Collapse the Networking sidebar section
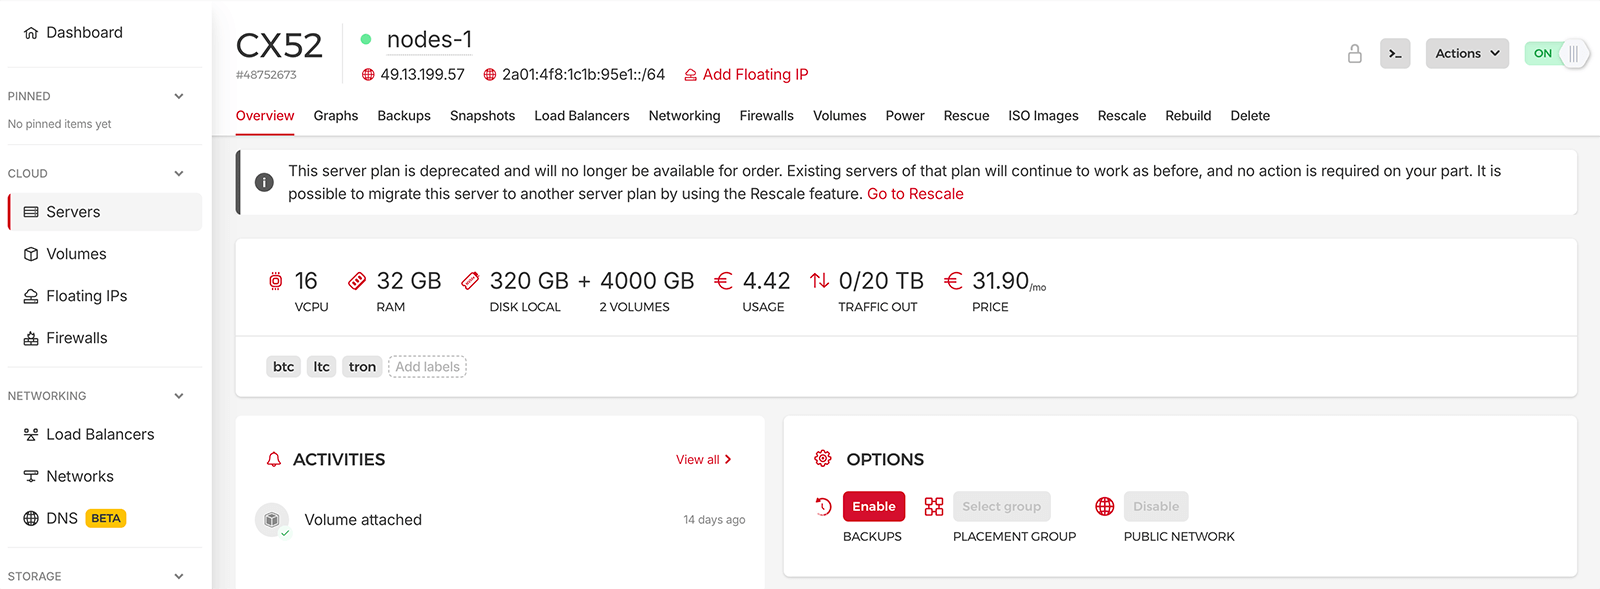The image size is (1600, 589). [x=179, y=396]
